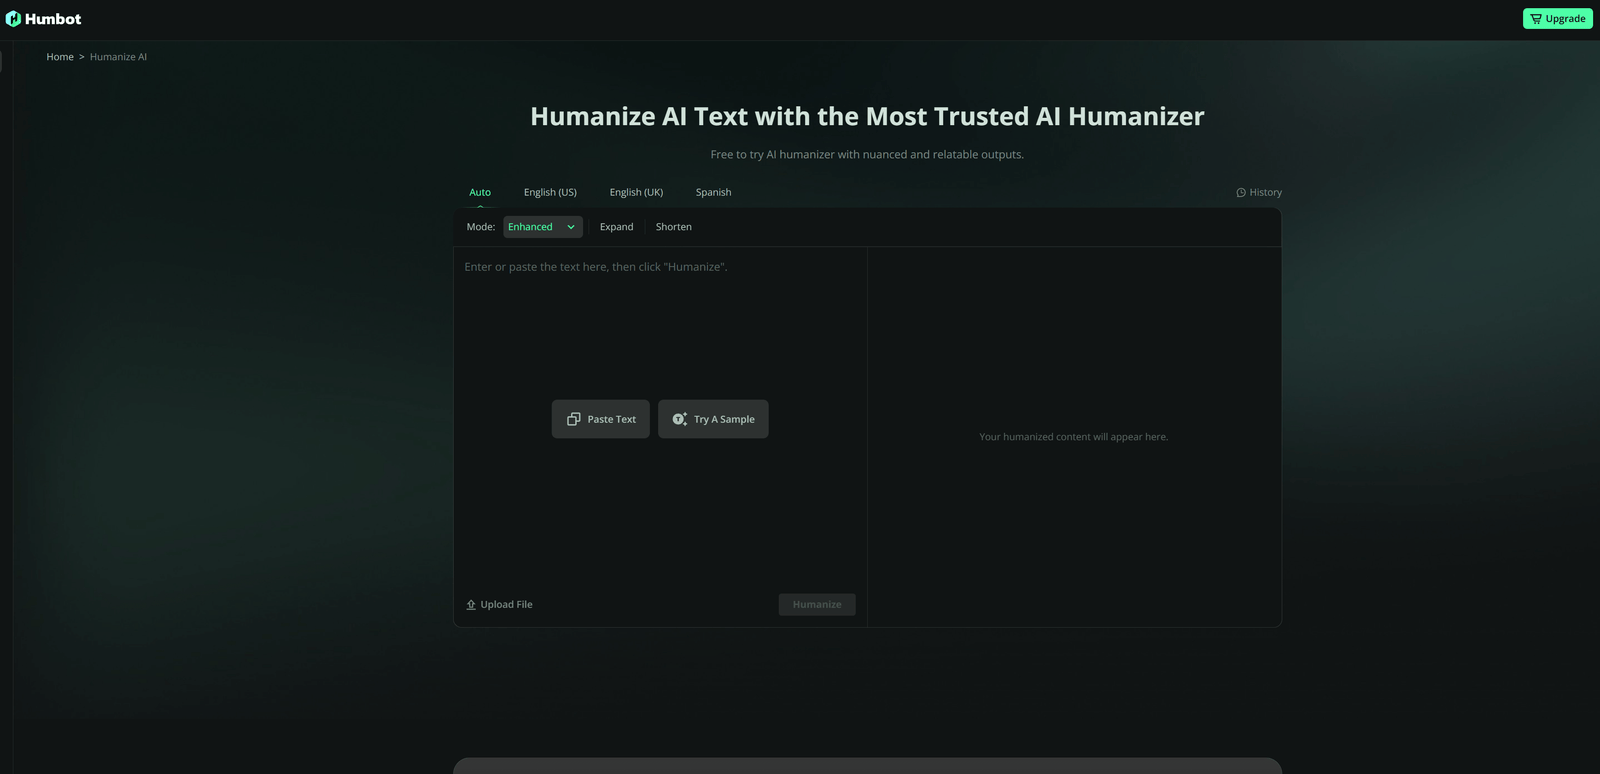Choose the Expand option
The height and width of the screenshot is (774, 1600).
[x=616, y=227]
